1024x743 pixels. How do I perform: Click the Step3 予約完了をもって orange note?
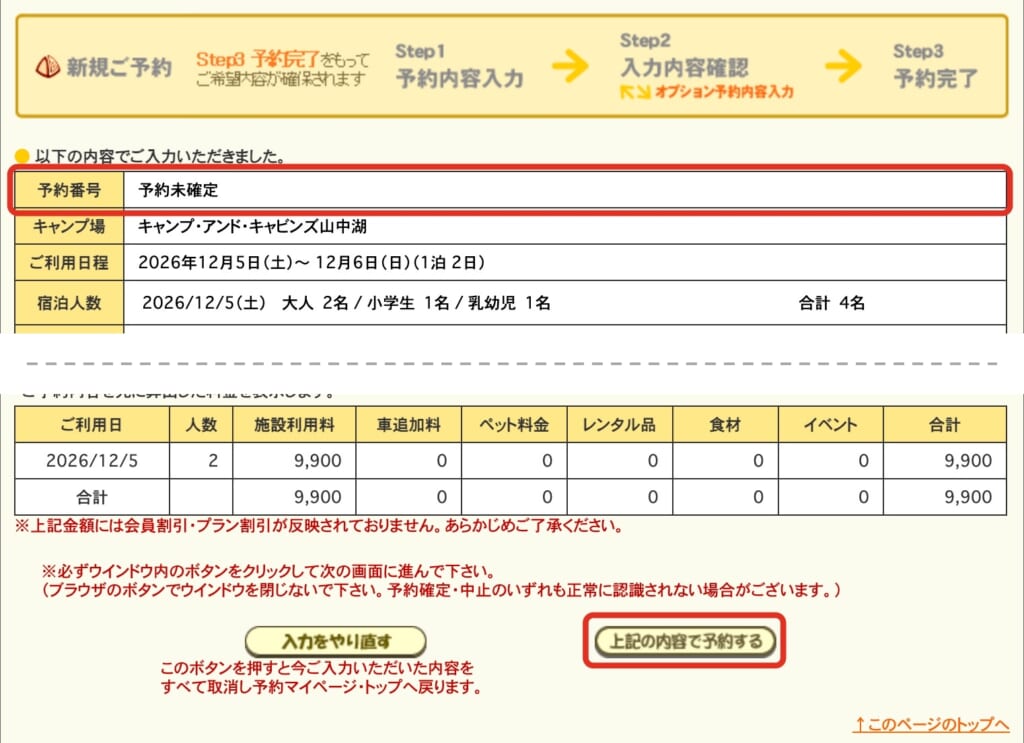282,60
